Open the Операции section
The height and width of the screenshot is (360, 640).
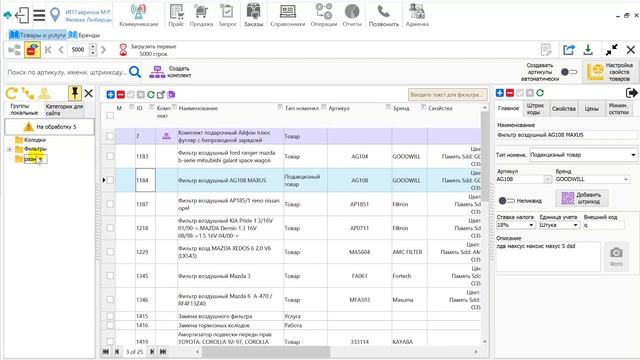324,15
